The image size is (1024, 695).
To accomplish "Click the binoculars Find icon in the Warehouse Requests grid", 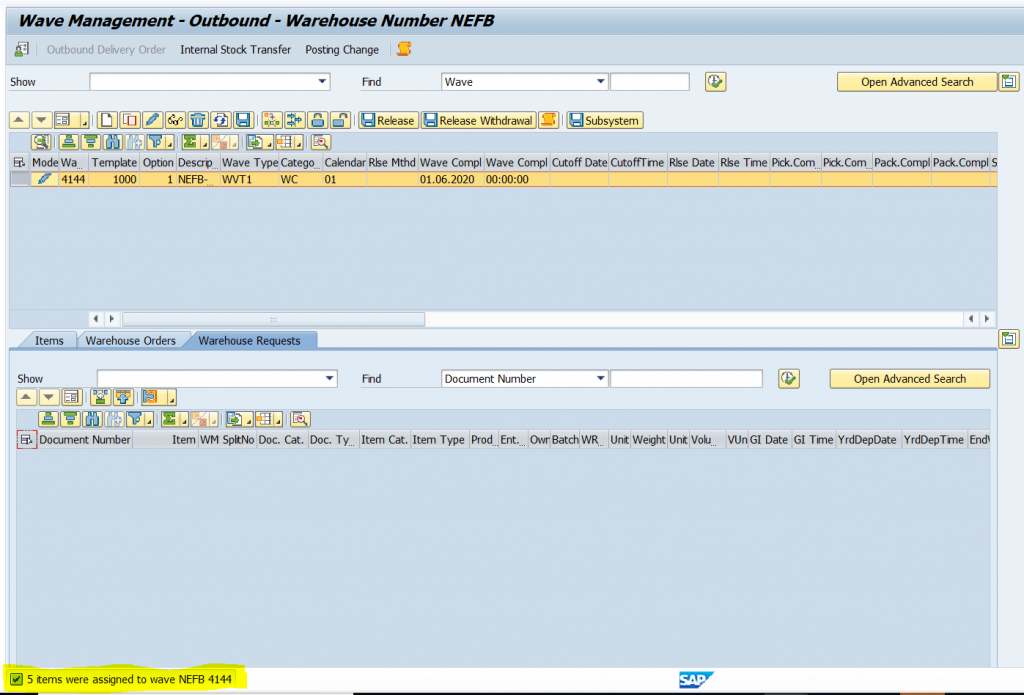I will 92,419.
